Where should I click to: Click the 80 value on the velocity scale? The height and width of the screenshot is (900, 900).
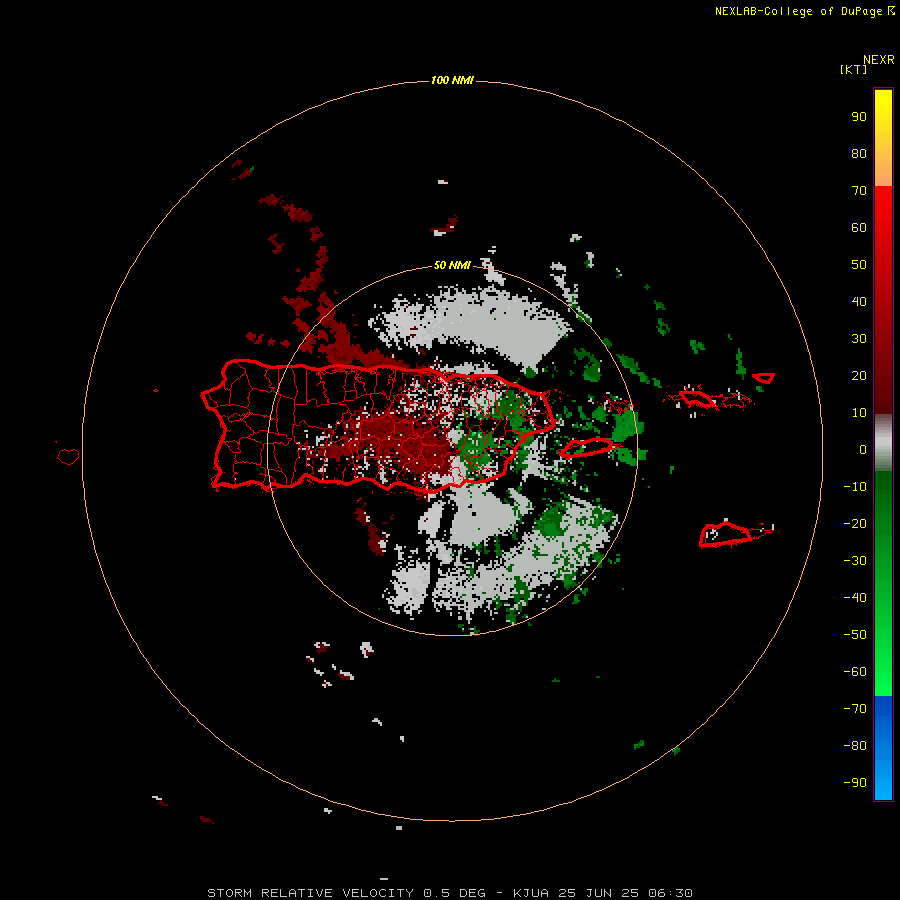(859, 154)
